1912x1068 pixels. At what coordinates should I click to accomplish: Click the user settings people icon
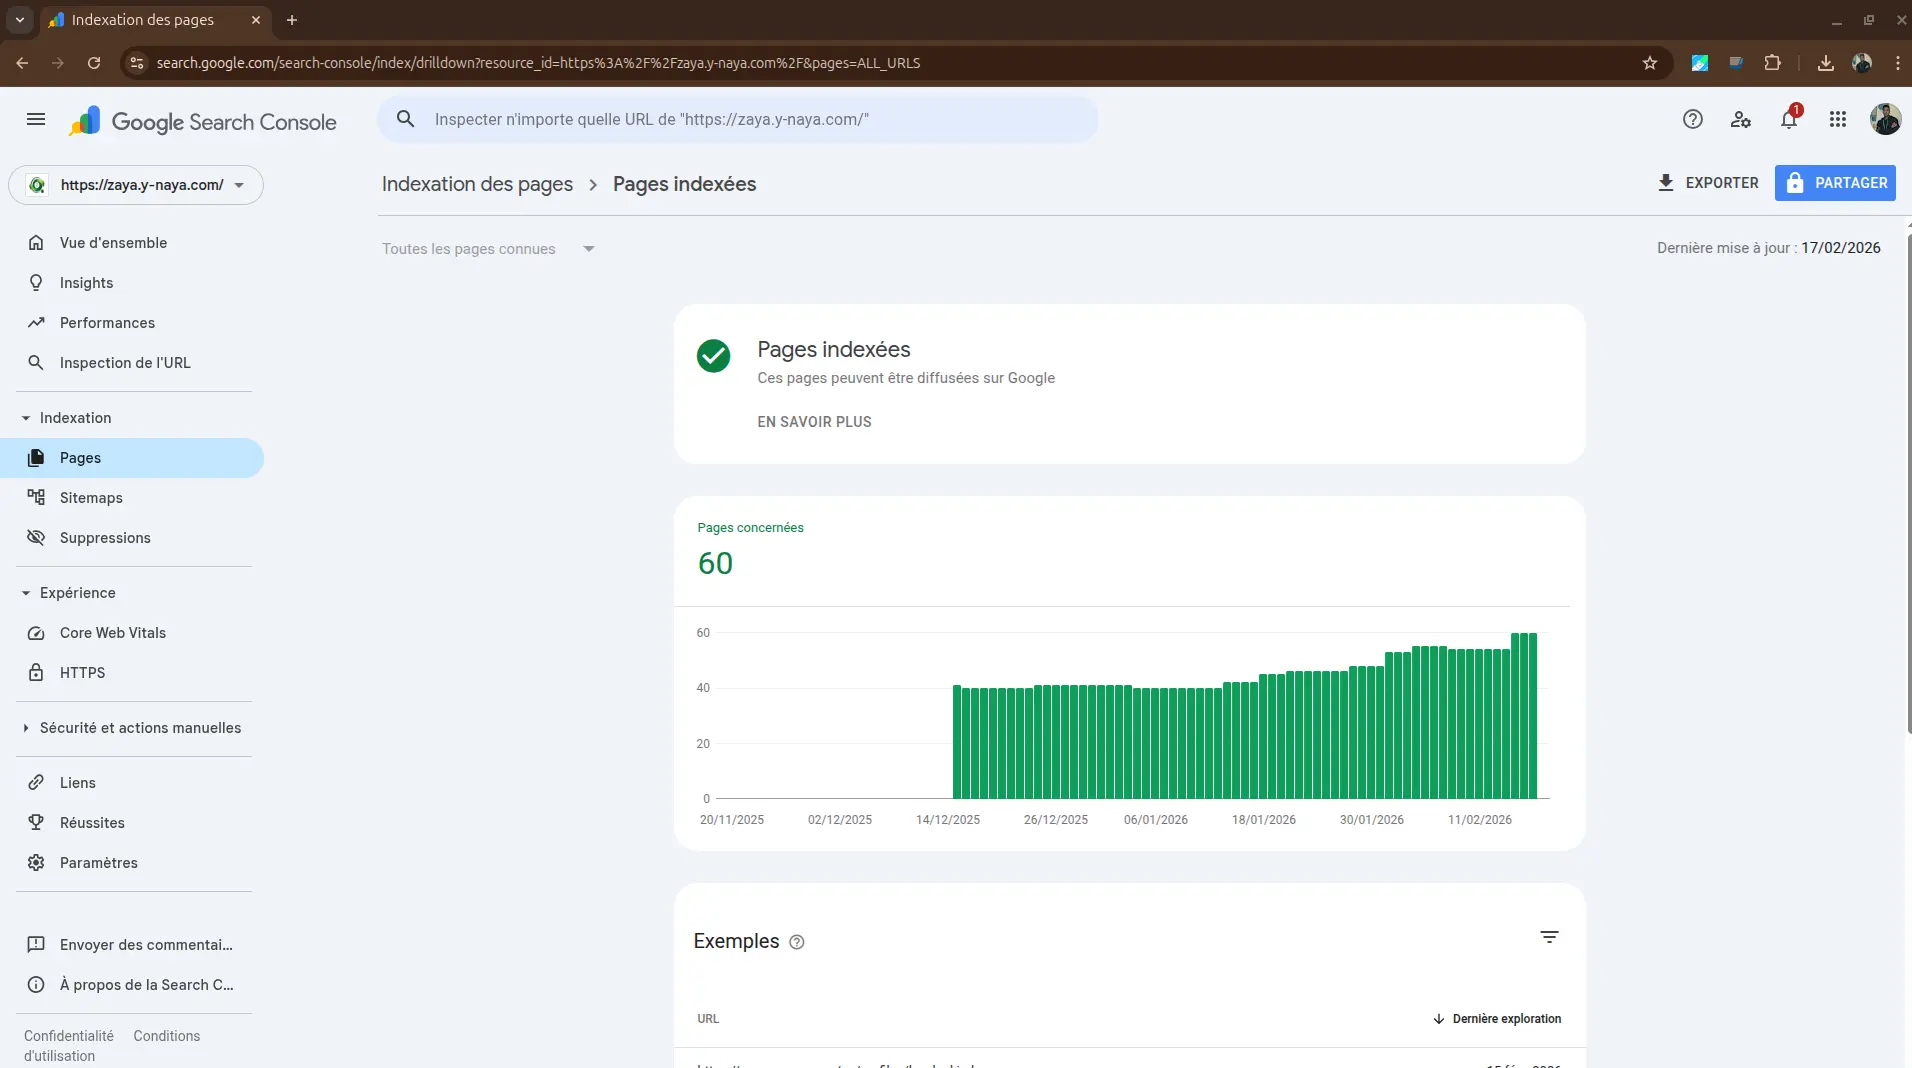[1740, 120]
